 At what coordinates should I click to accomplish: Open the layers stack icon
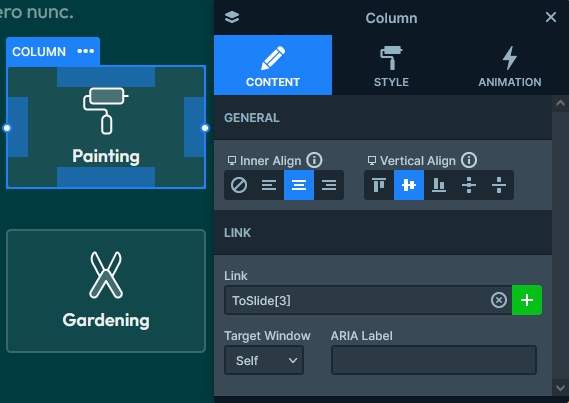coord(232,17)
